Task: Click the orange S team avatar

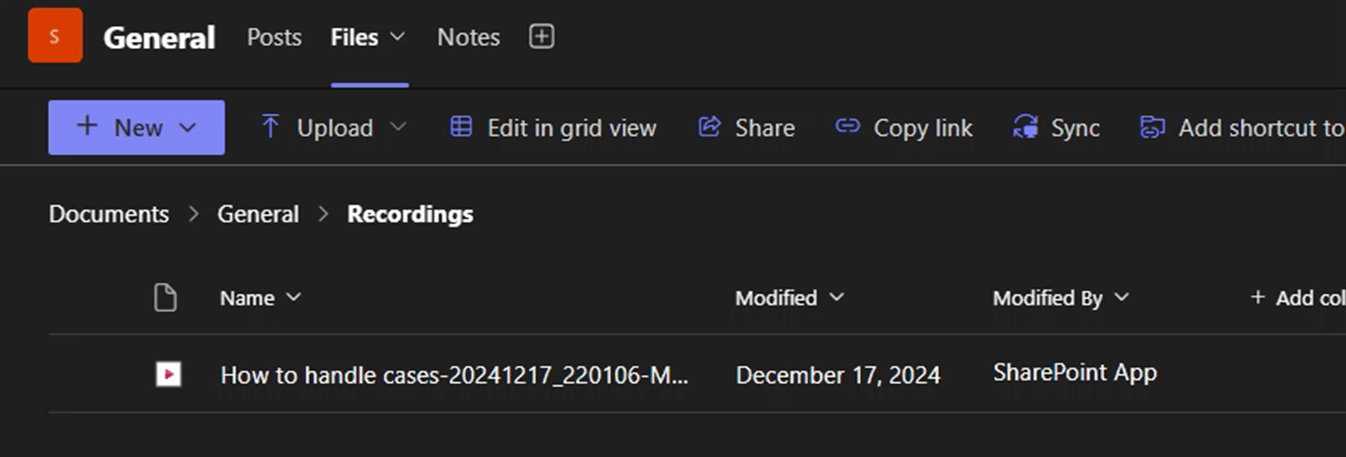Action: (x=55, y=36)
